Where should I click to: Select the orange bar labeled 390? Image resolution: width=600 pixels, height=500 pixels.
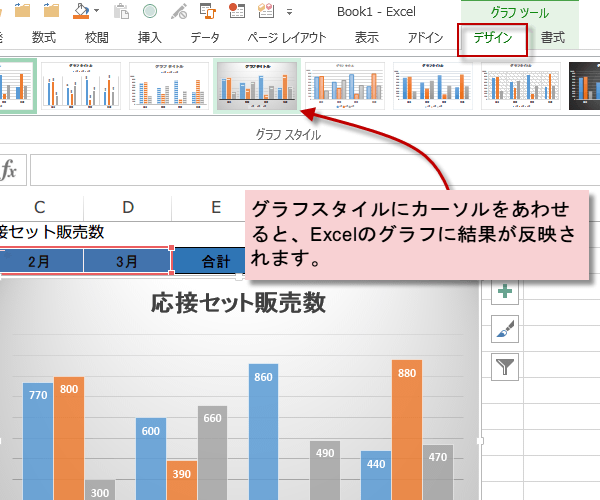[x=182, y=480]
